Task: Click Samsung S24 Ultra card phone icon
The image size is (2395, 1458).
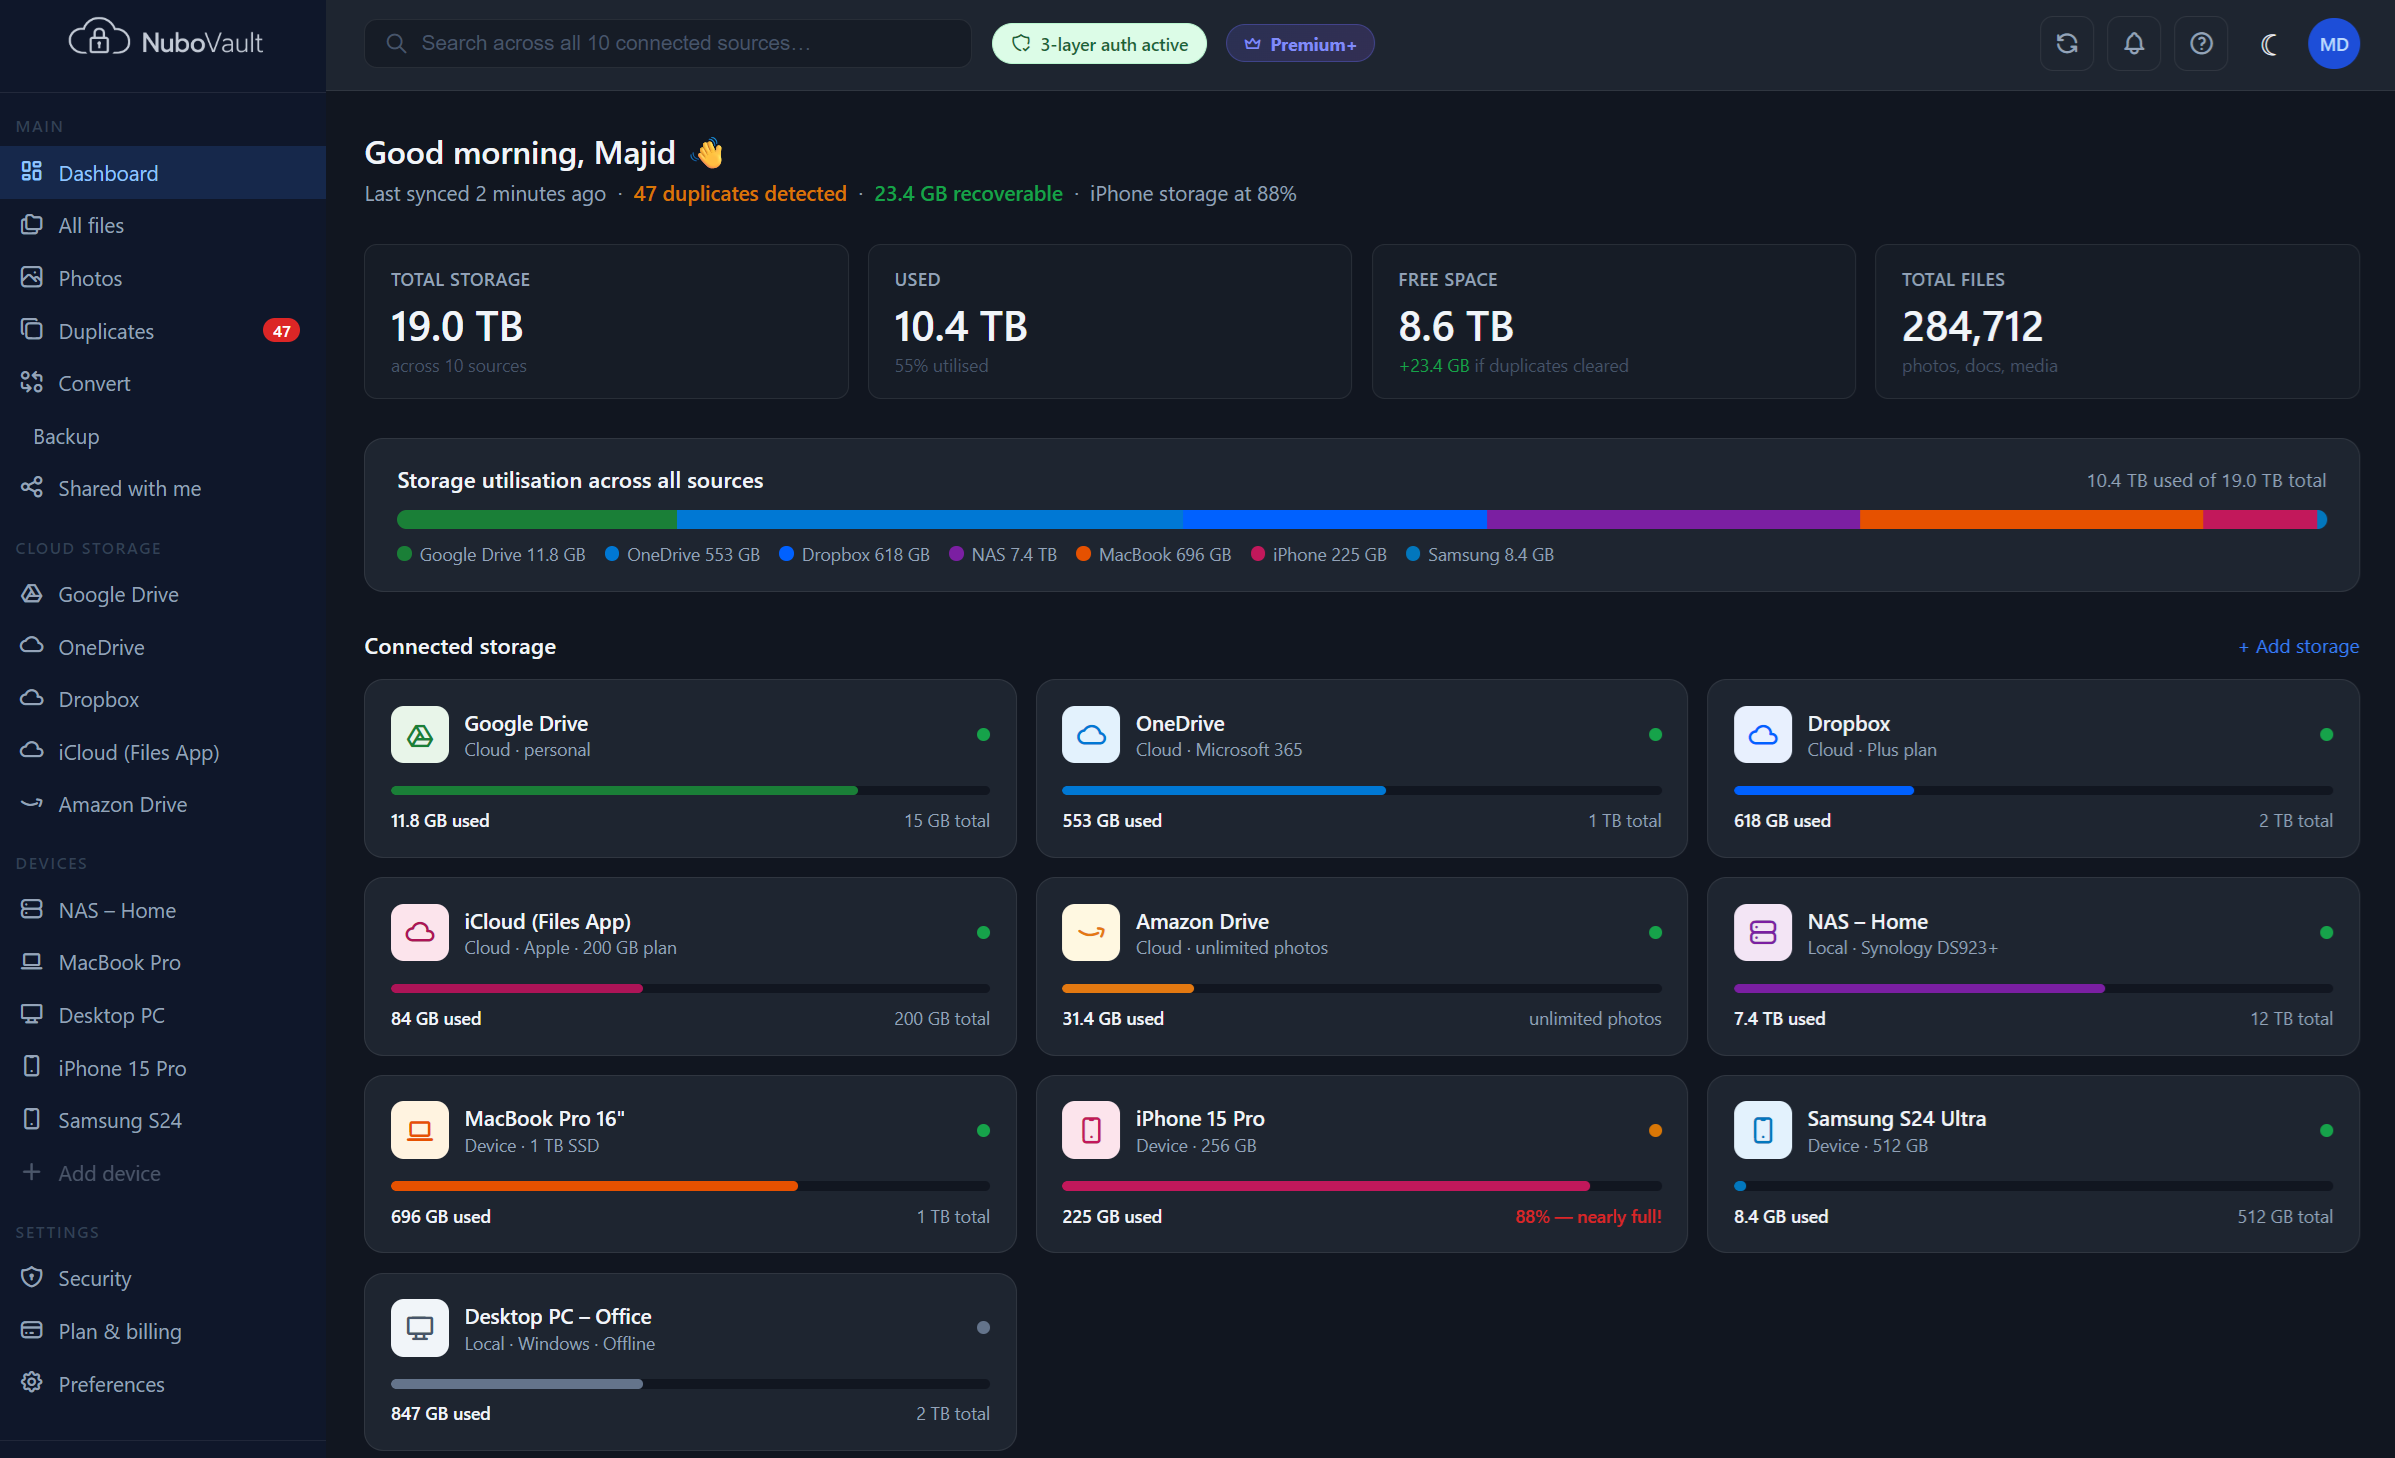Action: [1763, 1130]
